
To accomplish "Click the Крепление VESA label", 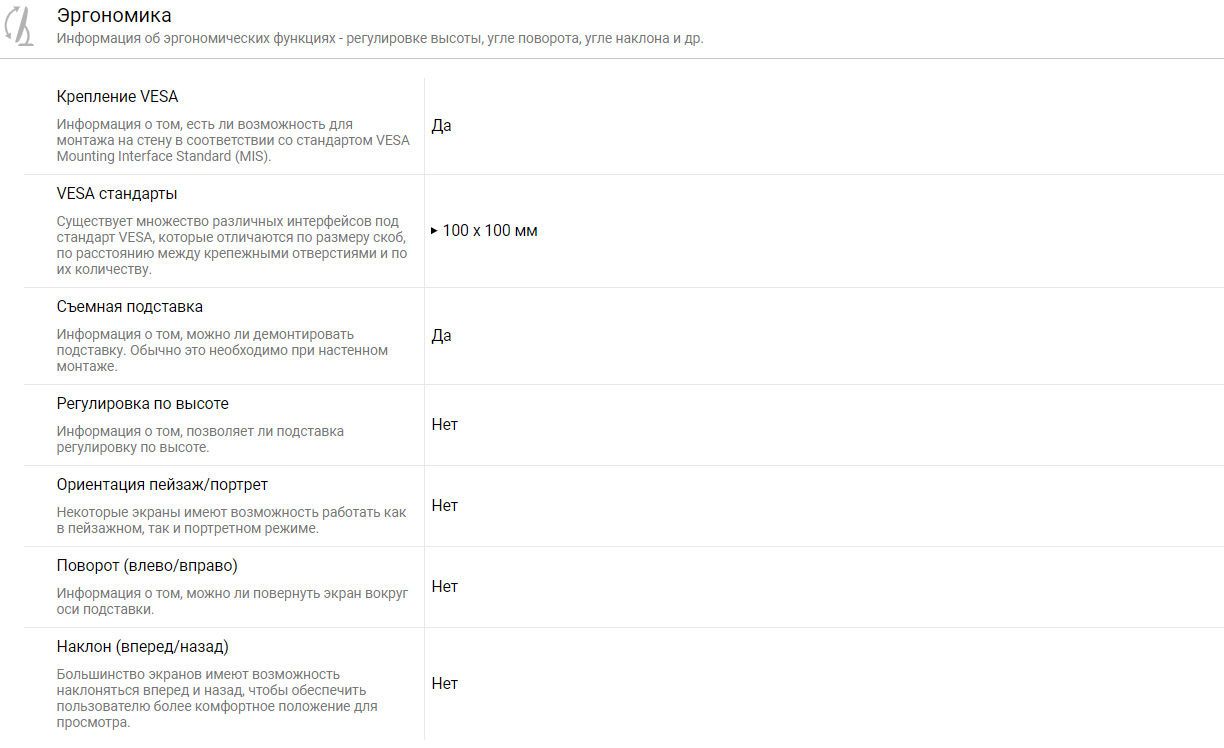I will click(x=118, y=97).
